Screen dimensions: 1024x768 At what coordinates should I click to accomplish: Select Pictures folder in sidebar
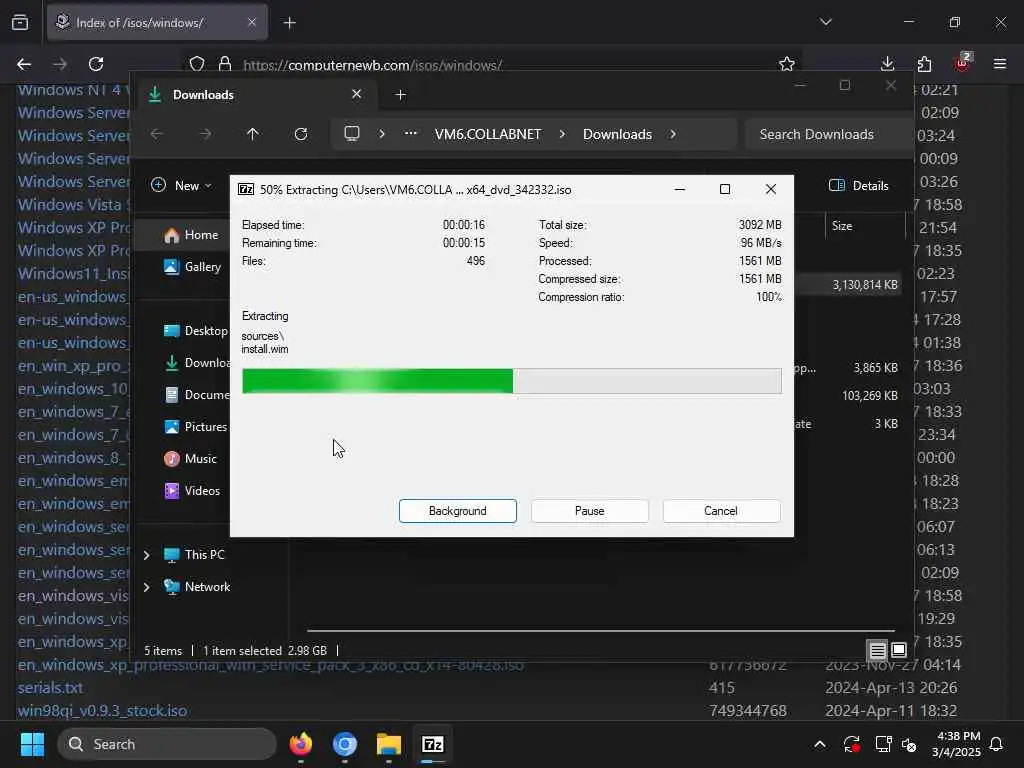tap(195, 426)
